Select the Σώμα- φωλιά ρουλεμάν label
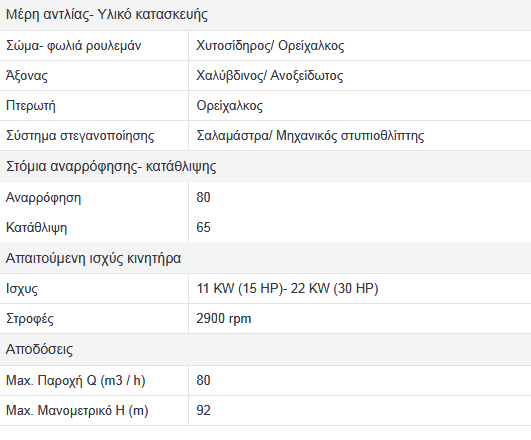 [x=73, y=46]
